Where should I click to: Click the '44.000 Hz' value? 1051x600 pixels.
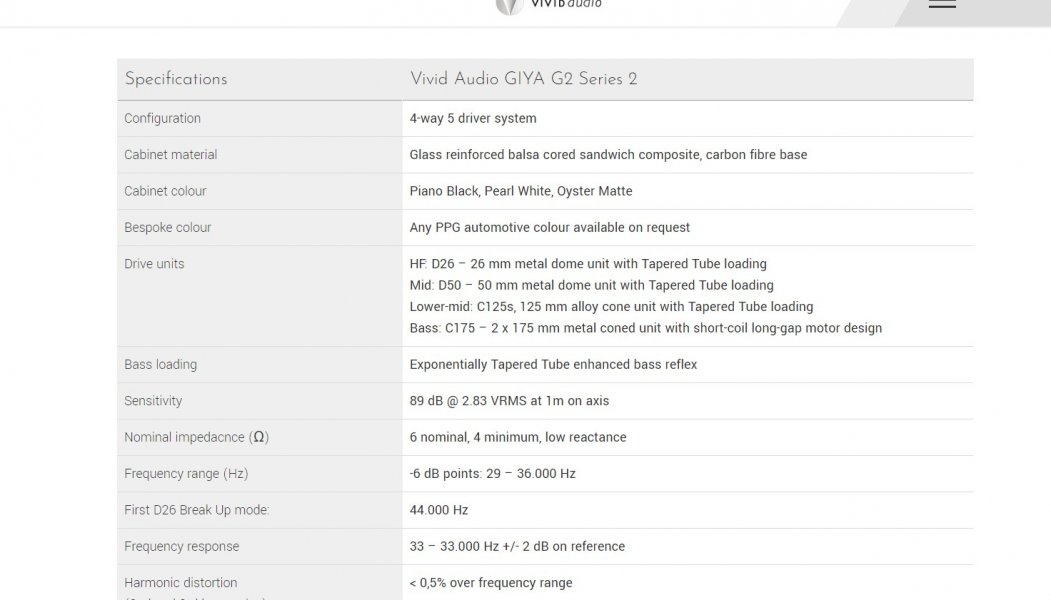click(439, 509)
